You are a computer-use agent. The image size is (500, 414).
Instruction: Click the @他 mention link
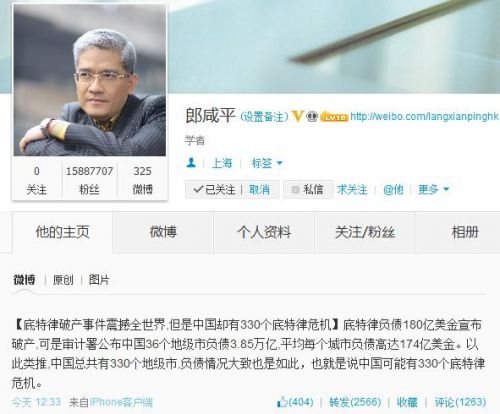393,189
